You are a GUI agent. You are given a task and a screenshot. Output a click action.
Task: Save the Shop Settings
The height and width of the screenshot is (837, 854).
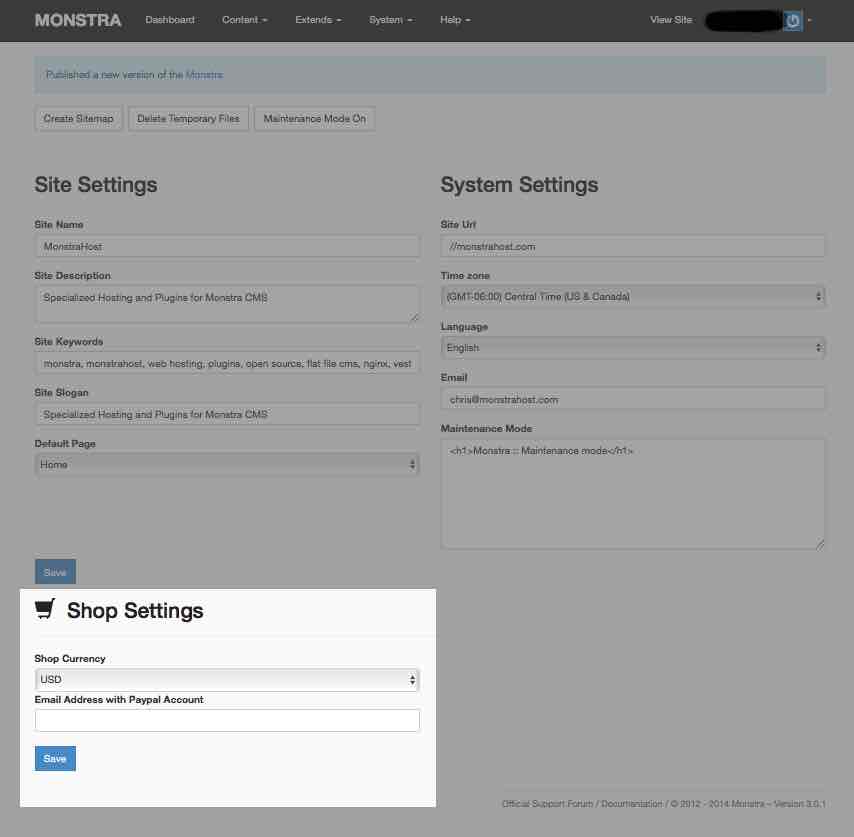[x=54, y=758]
